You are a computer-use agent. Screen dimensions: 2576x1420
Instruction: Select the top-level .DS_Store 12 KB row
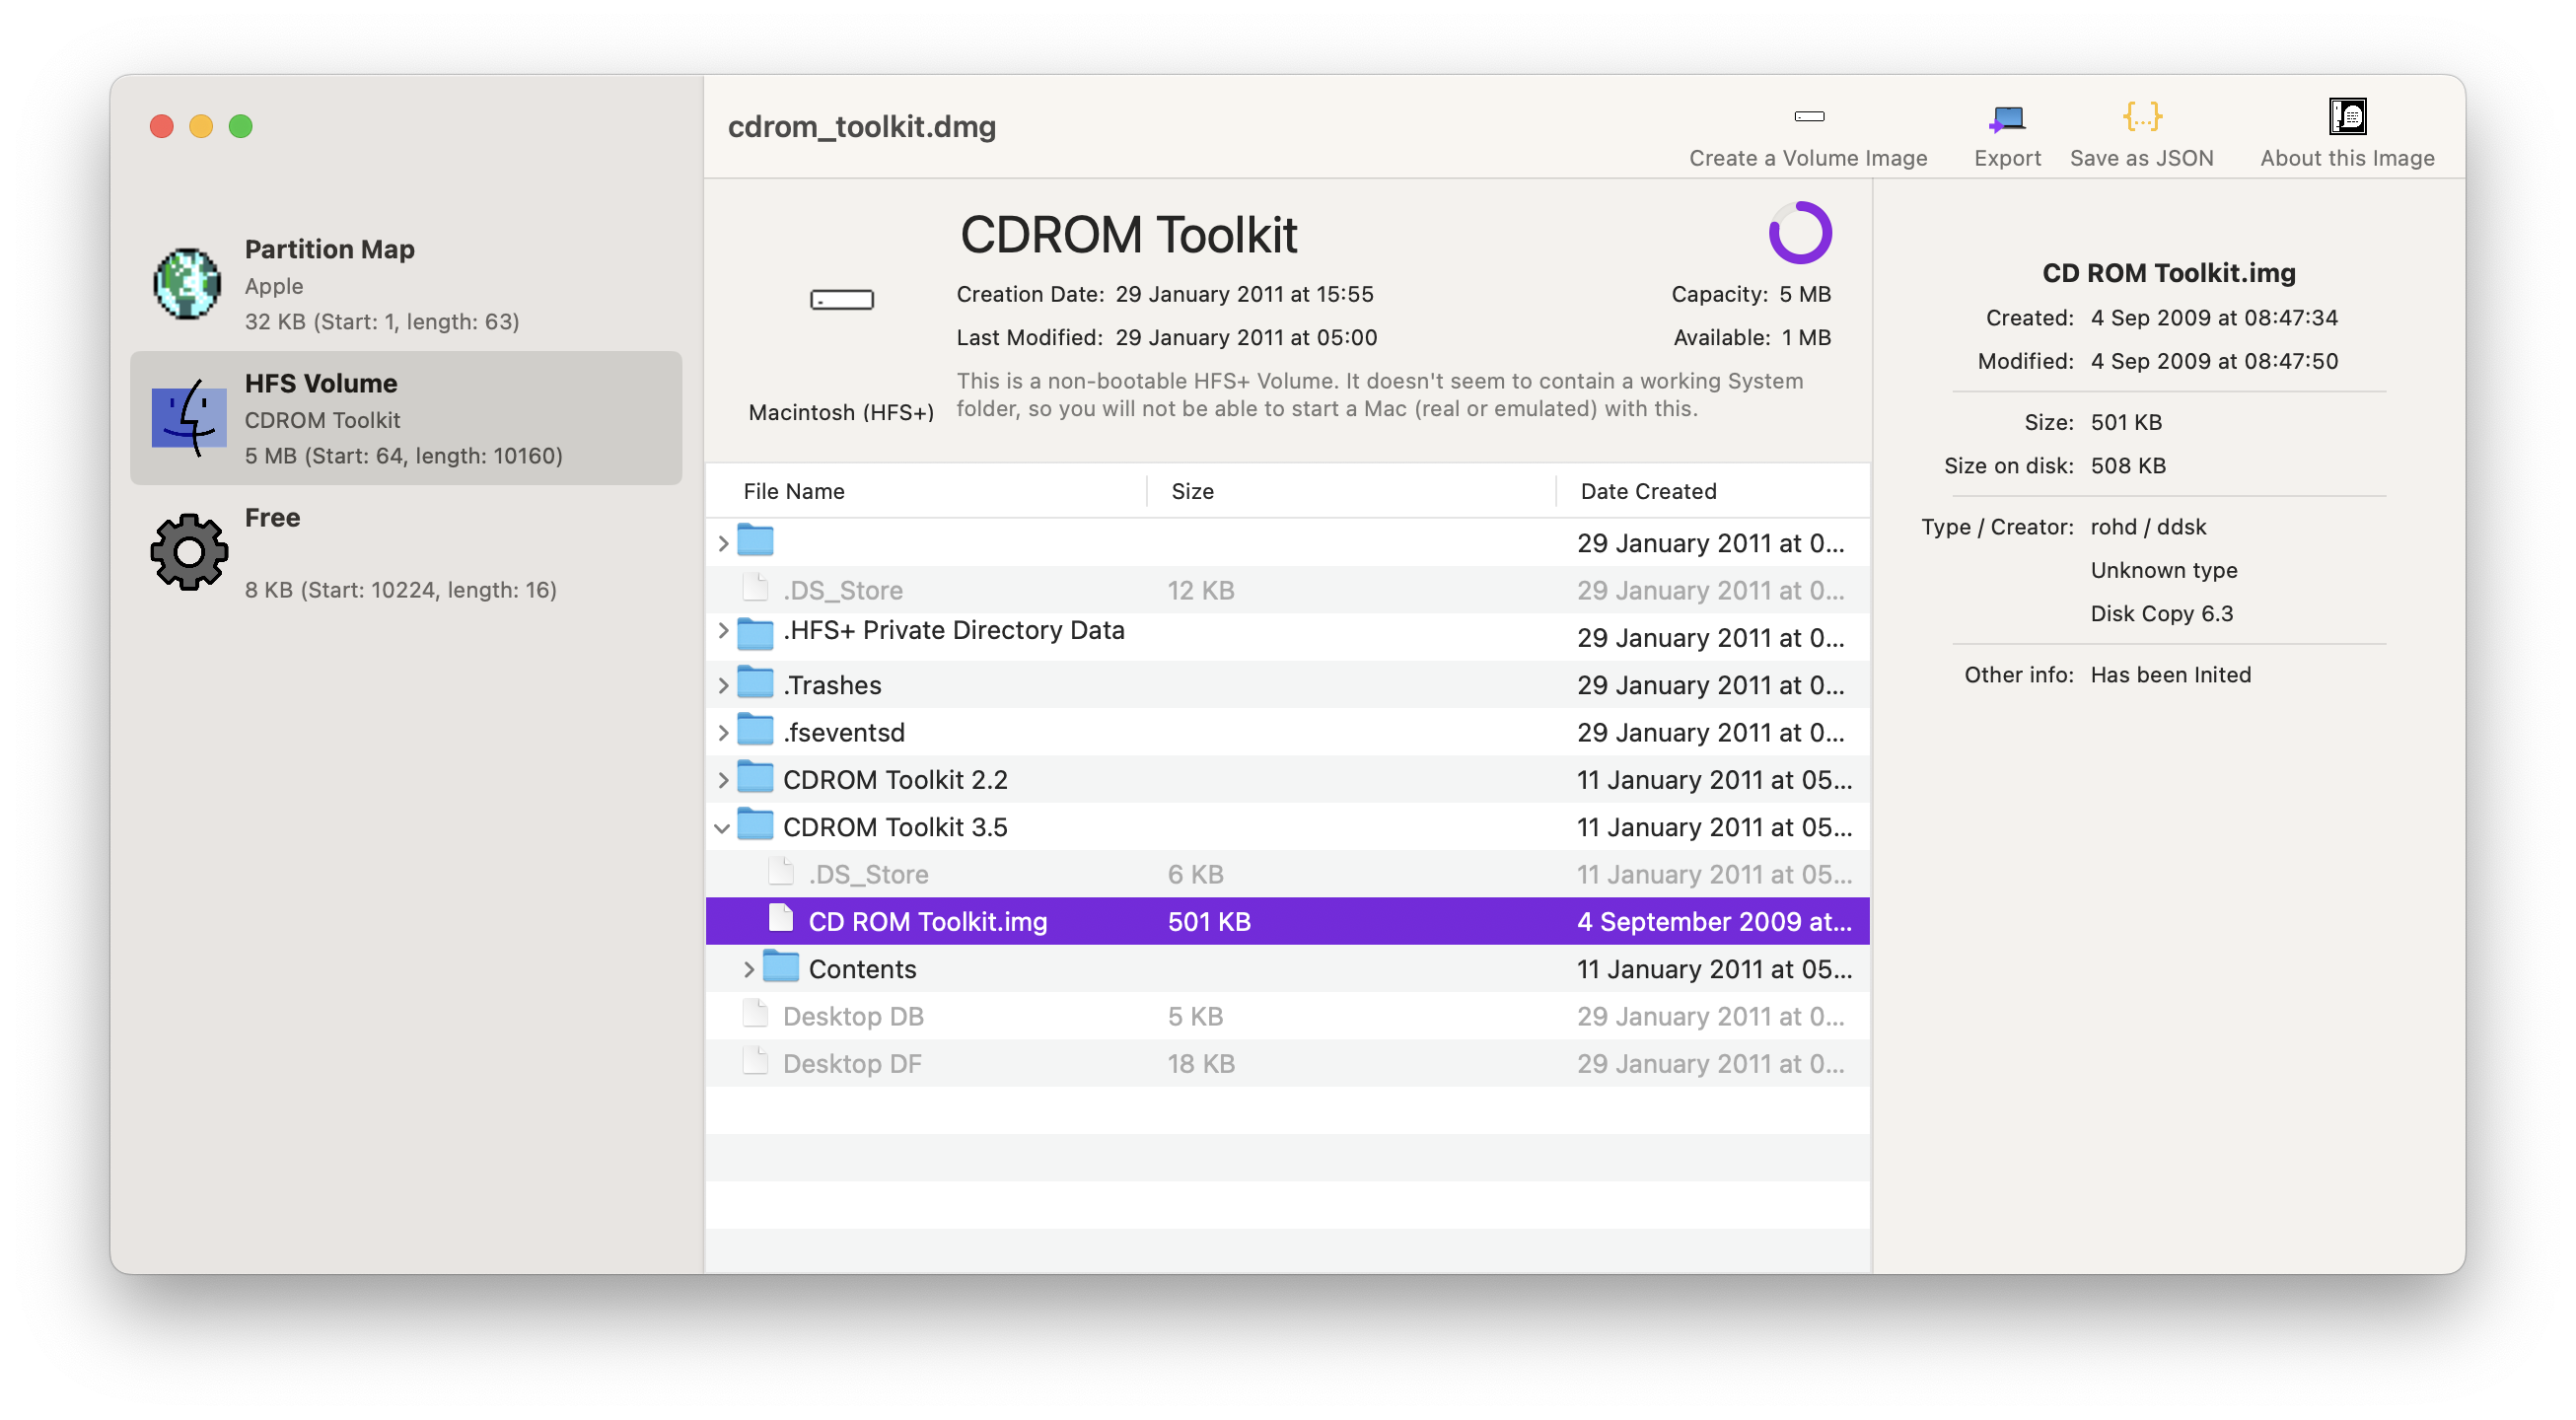point(1287,590)
